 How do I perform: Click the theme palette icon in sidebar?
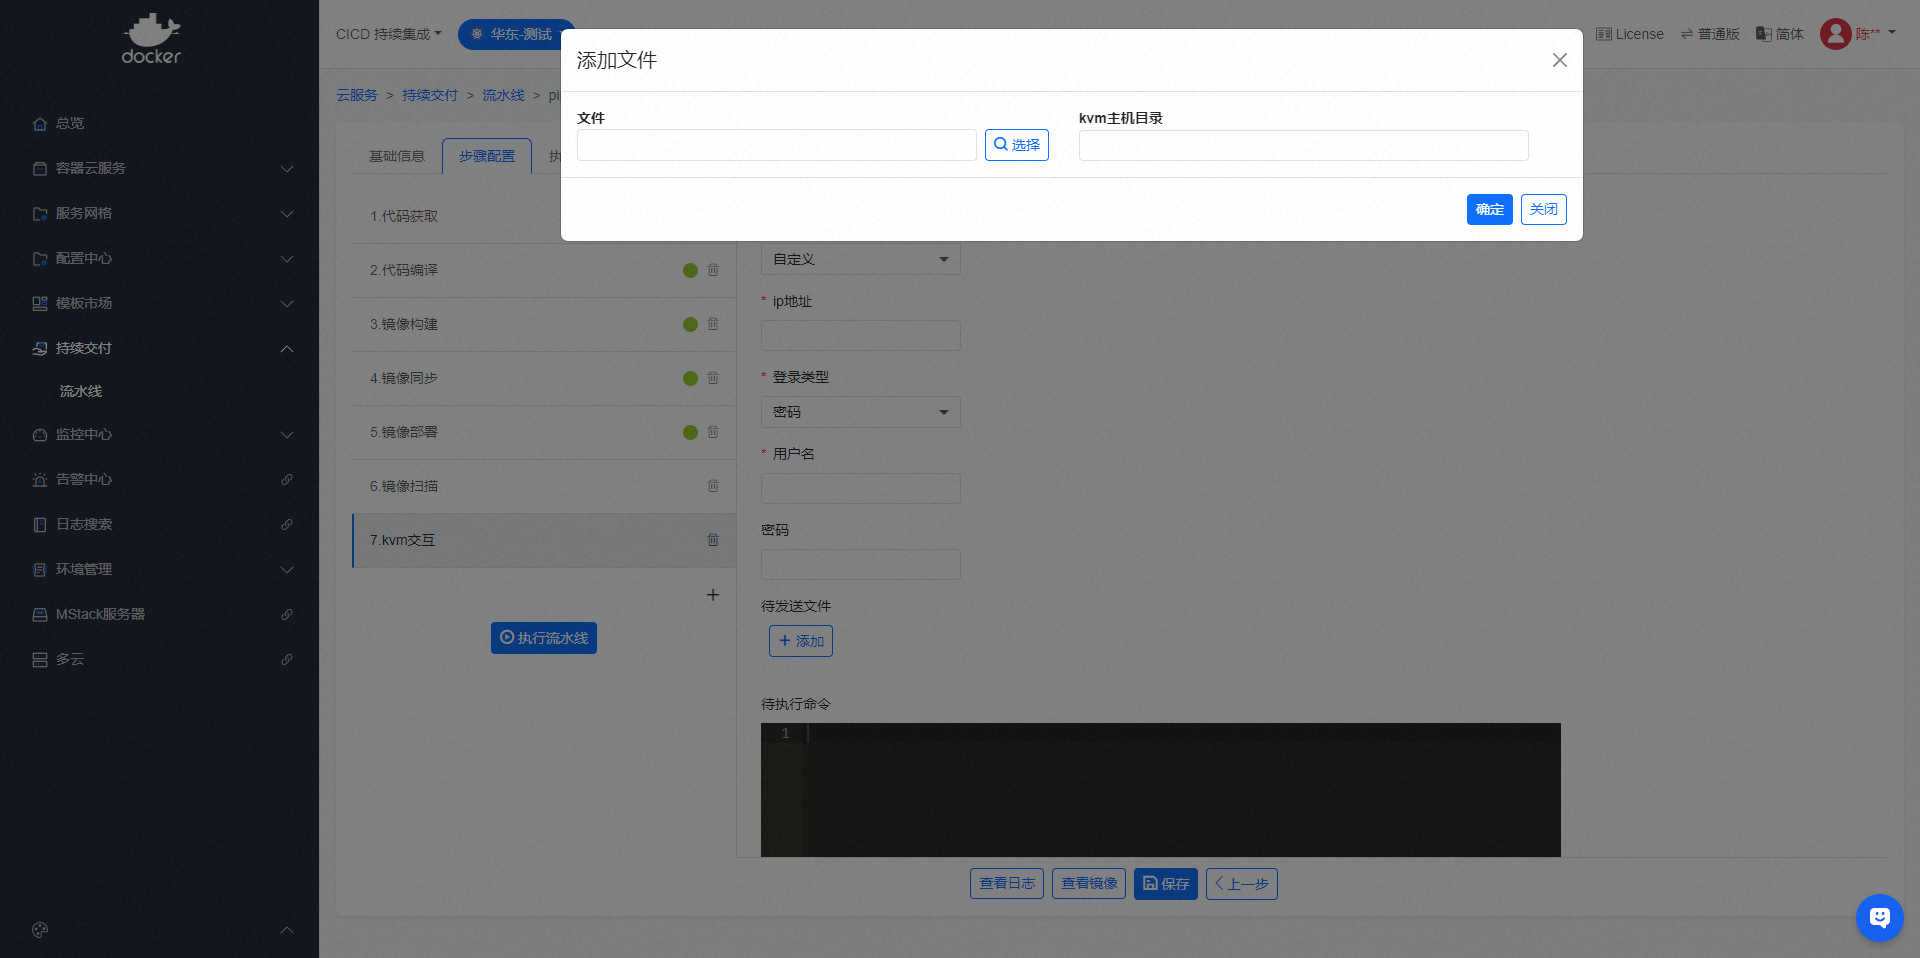(40, 930)
